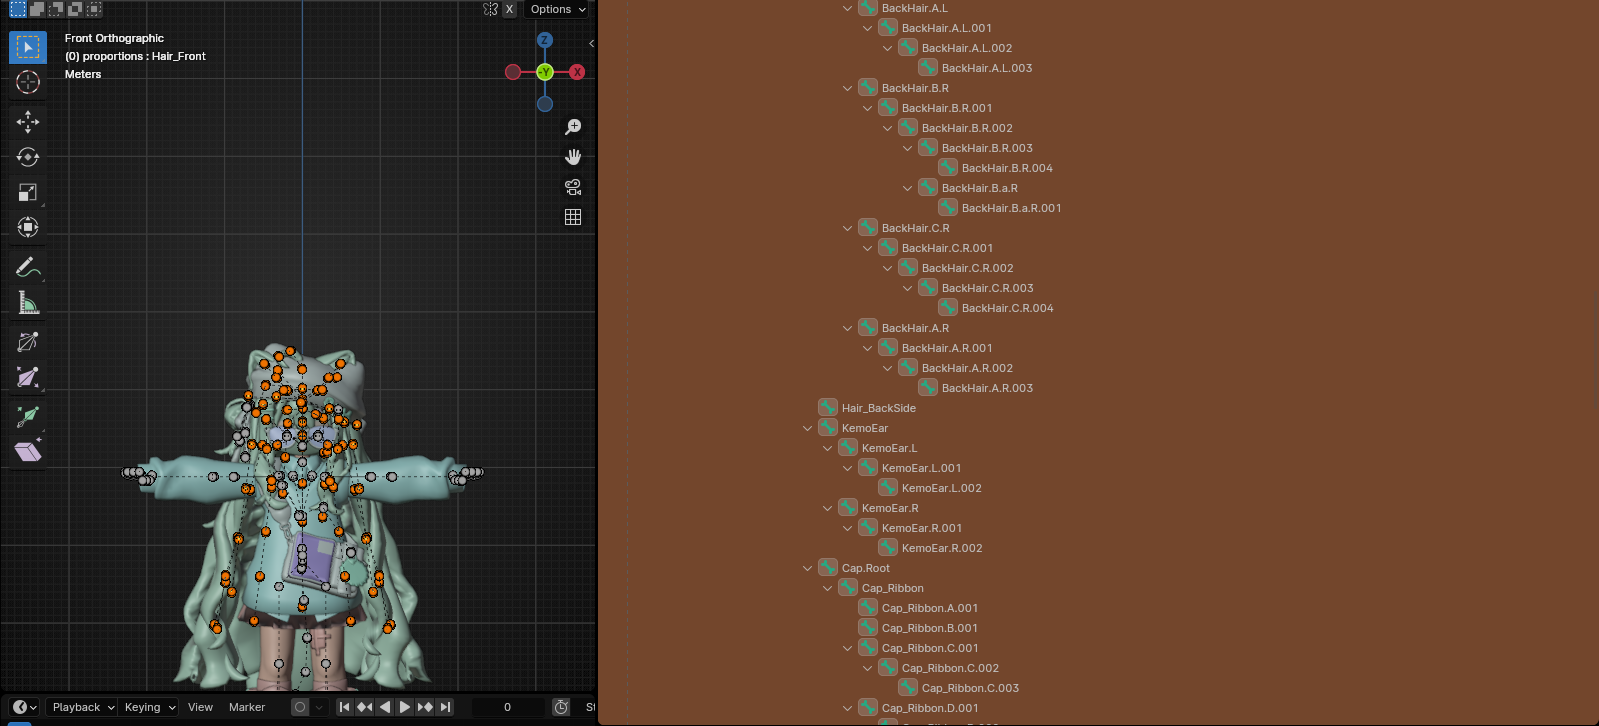Jump to the end frame
This screenshot has width=1599, height=726.
point(445,707)
